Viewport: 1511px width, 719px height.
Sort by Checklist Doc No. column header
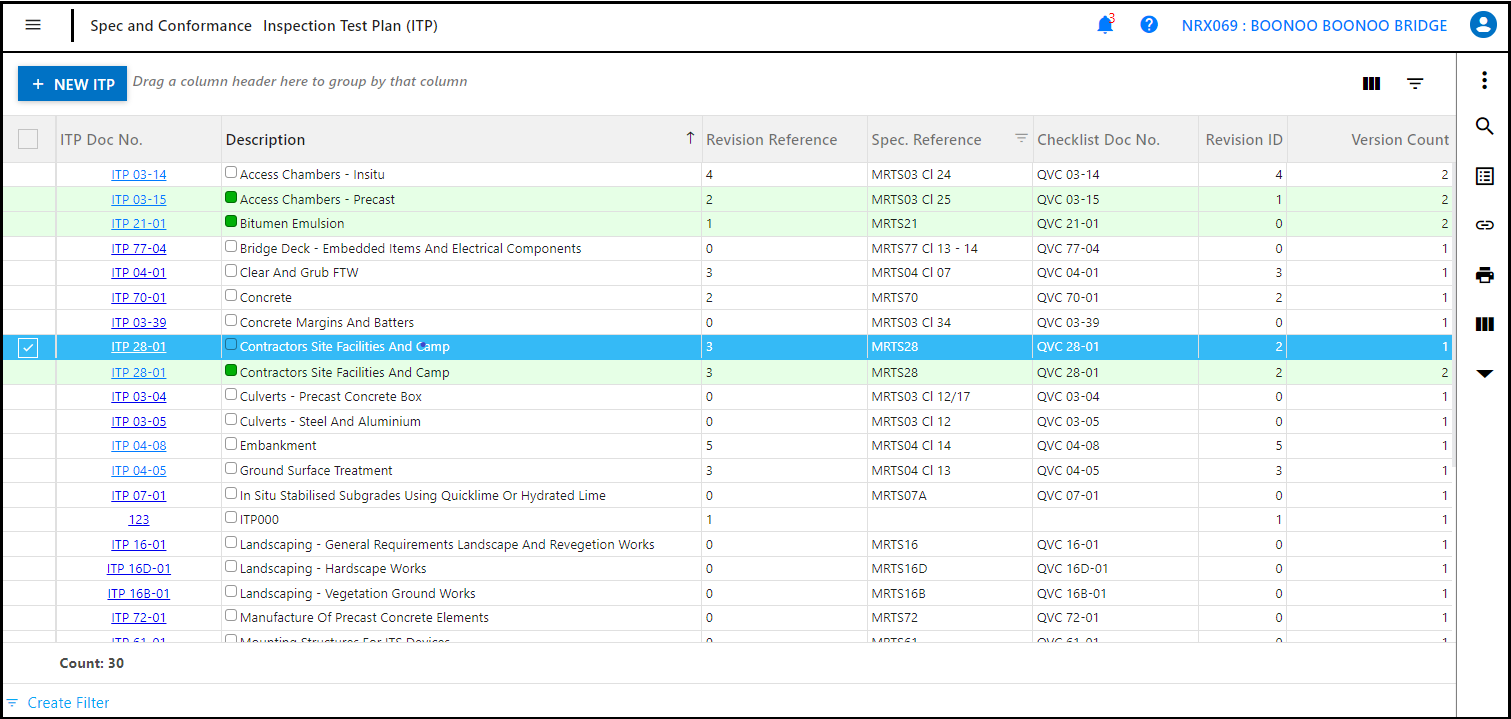1098,139
